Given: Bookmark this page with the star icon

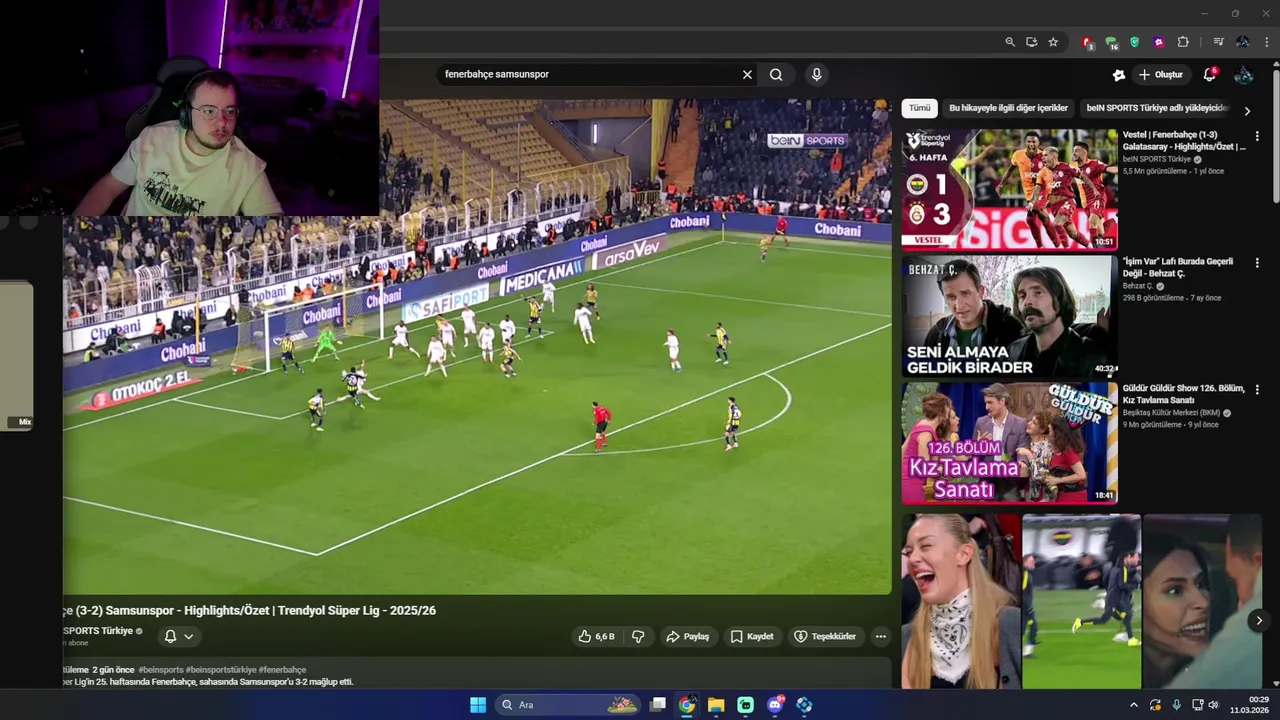Looking at the screenshot, I should coord(1053,42).
